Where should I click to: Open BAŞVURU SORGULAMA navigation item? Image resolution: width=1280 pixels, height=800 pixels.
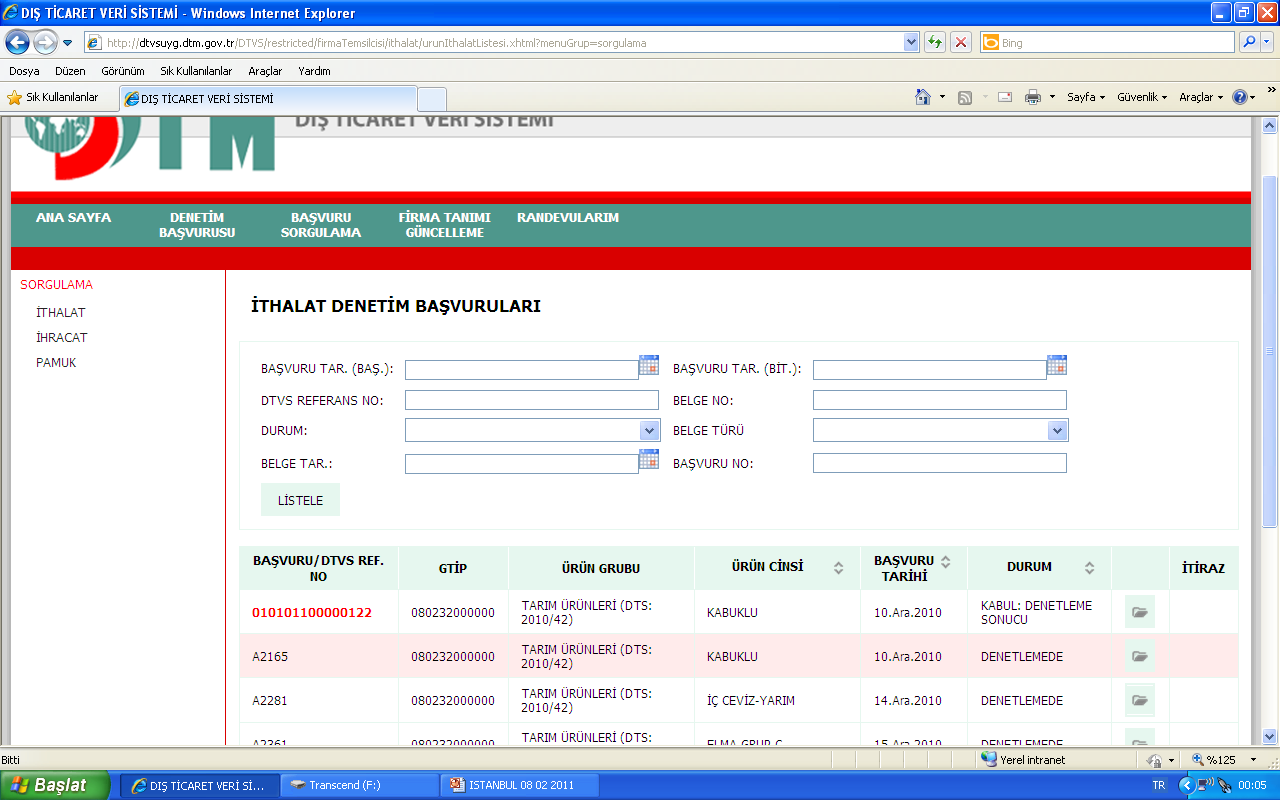pyautogui.click(x=321, y=225)
